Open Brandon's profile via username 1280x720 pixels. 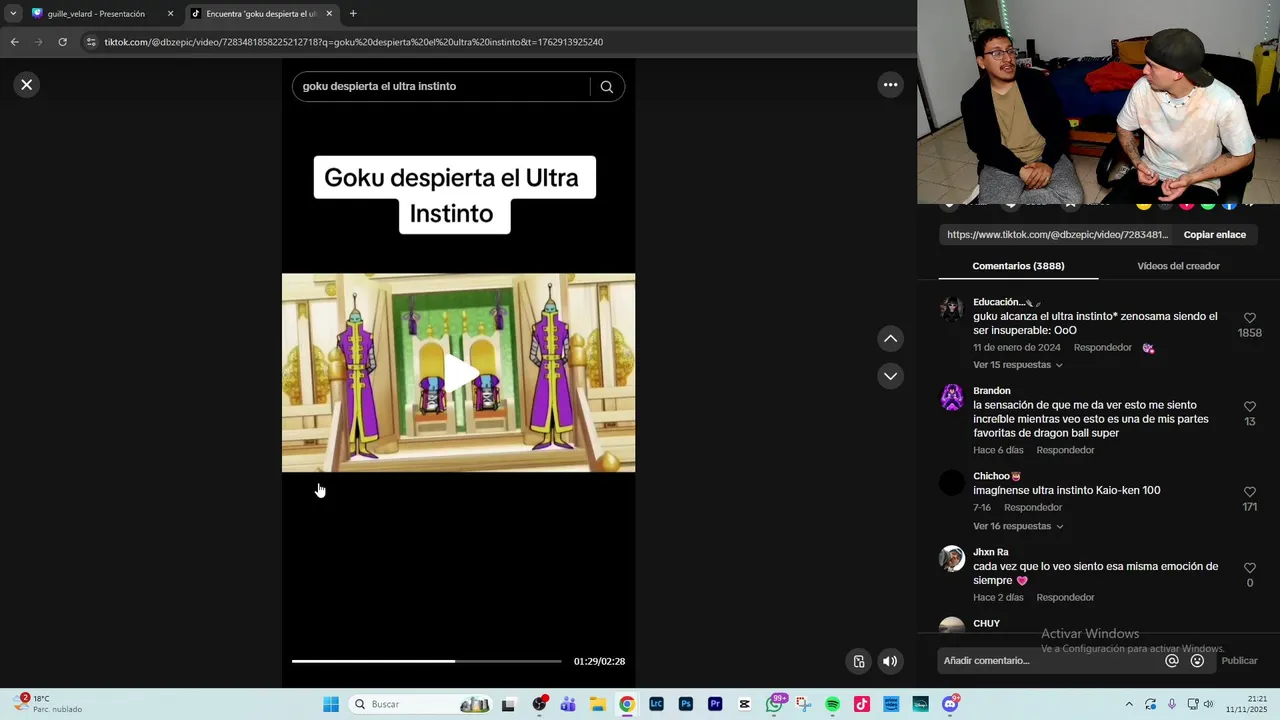[991, 391]
